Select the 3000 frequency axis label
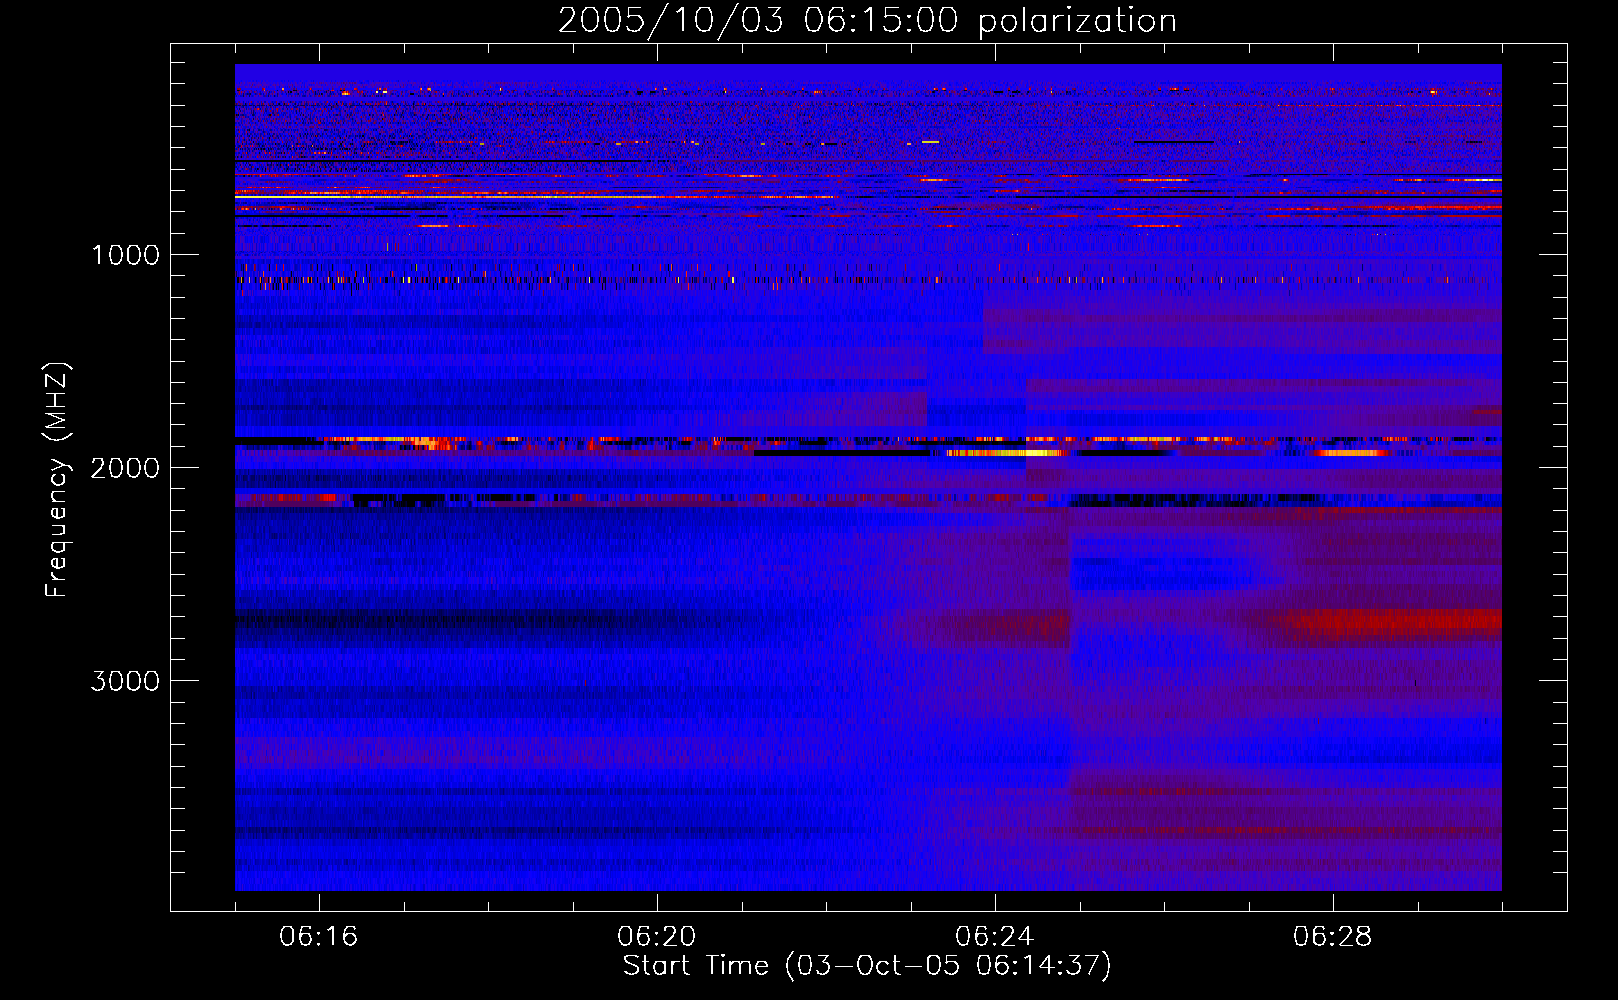This screenshot has height=1000, width=1618. pyautogui.click(x=125, y=681)
